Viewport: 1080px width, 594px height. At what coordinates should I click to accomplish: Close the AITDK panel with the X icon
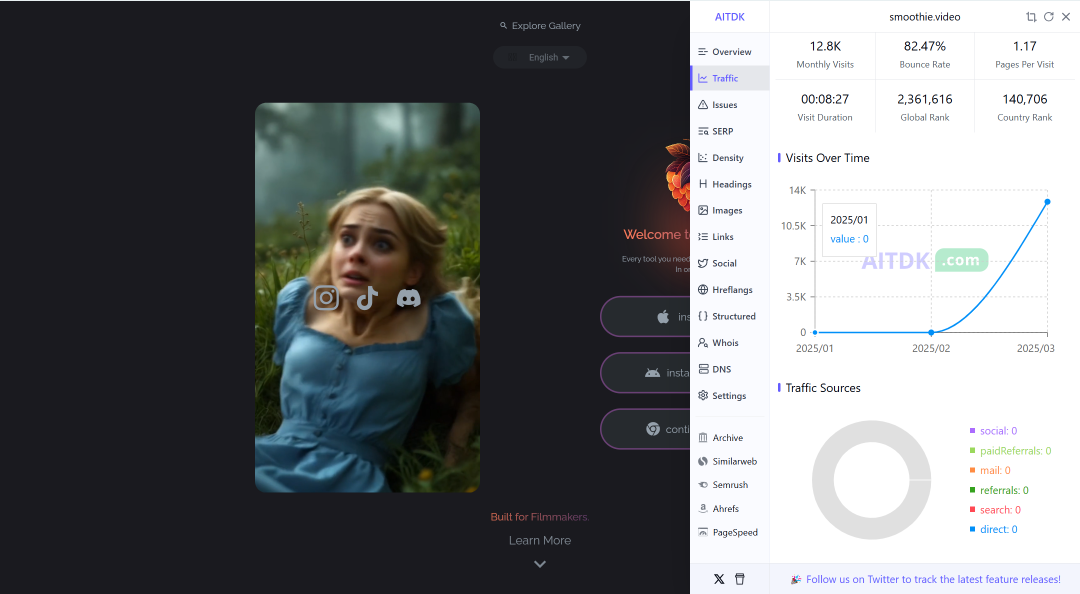pos(1066,17)
